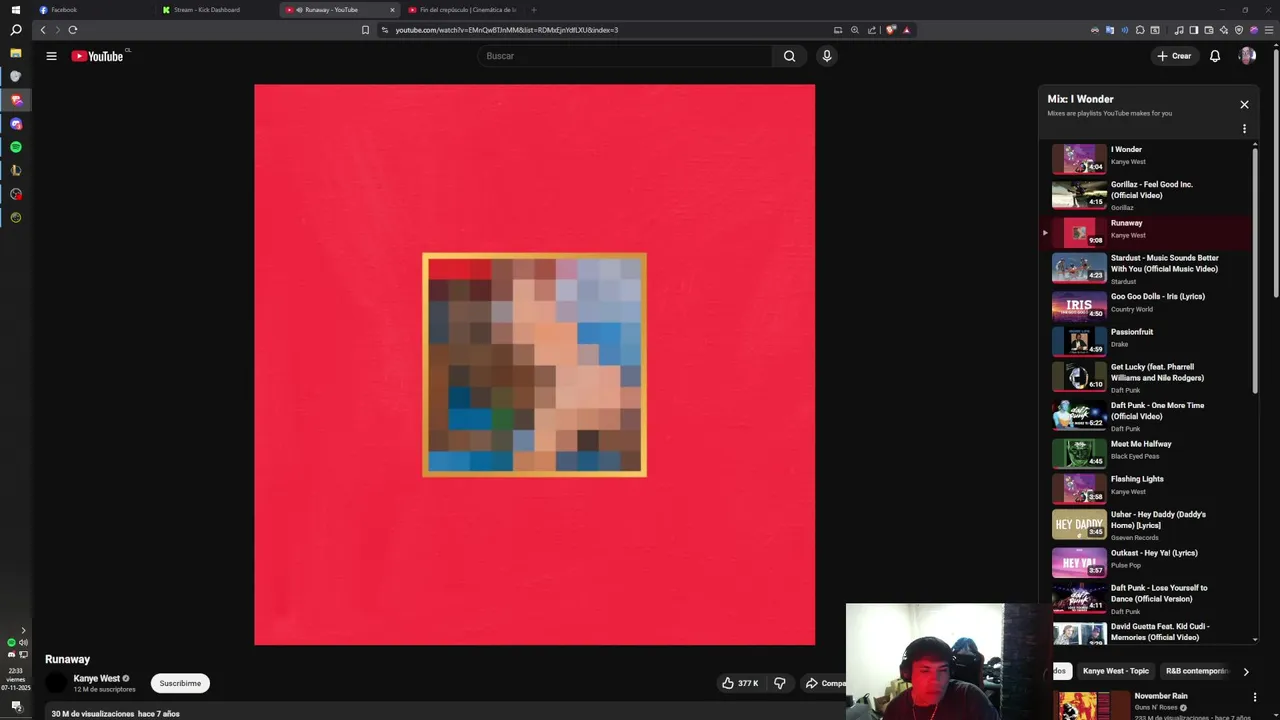
Task: Play Passionfruit by Drake
Action: point(1145,341)
